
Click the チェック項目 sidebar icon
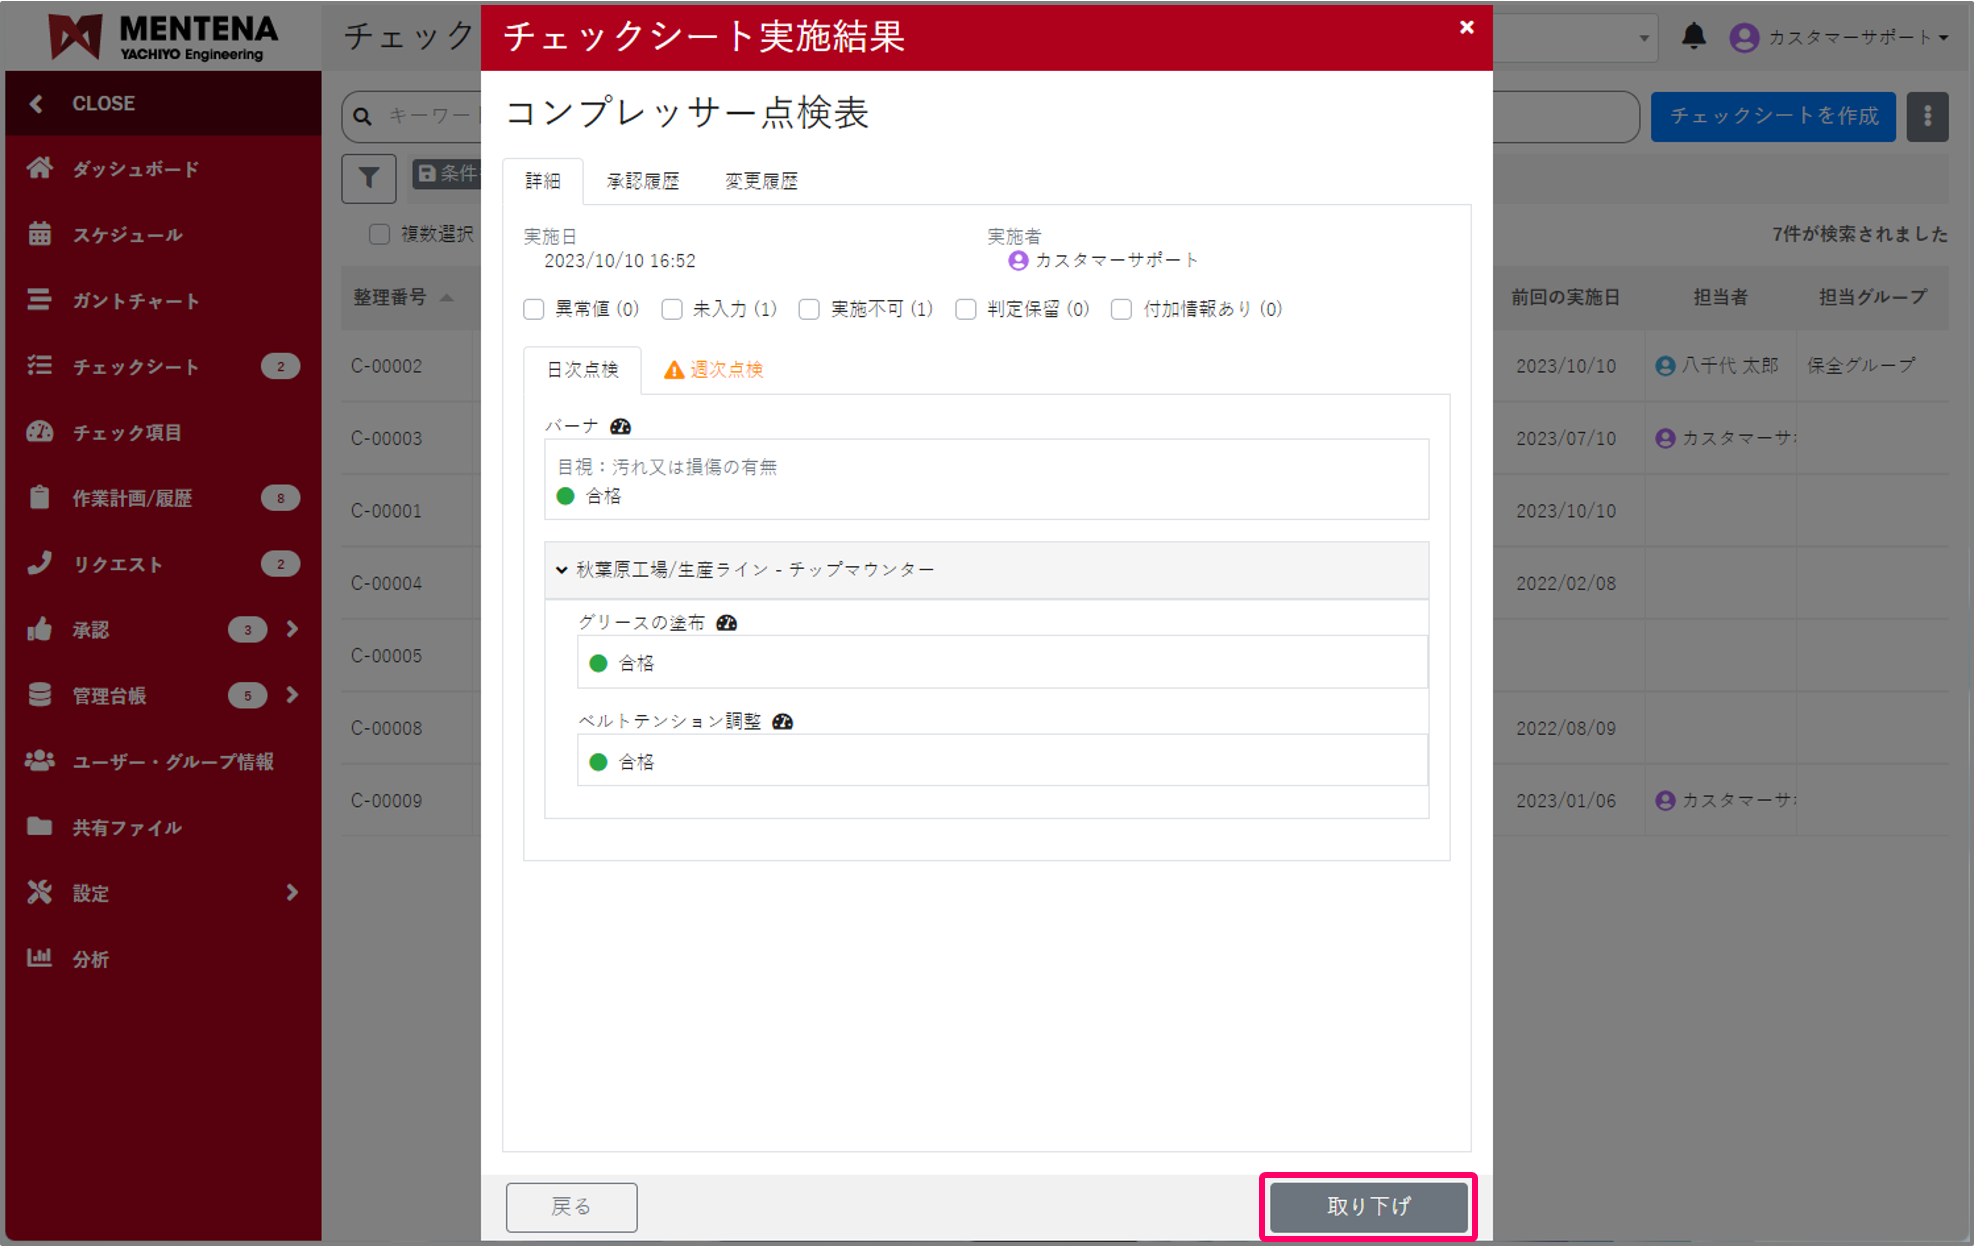(40, 432)
